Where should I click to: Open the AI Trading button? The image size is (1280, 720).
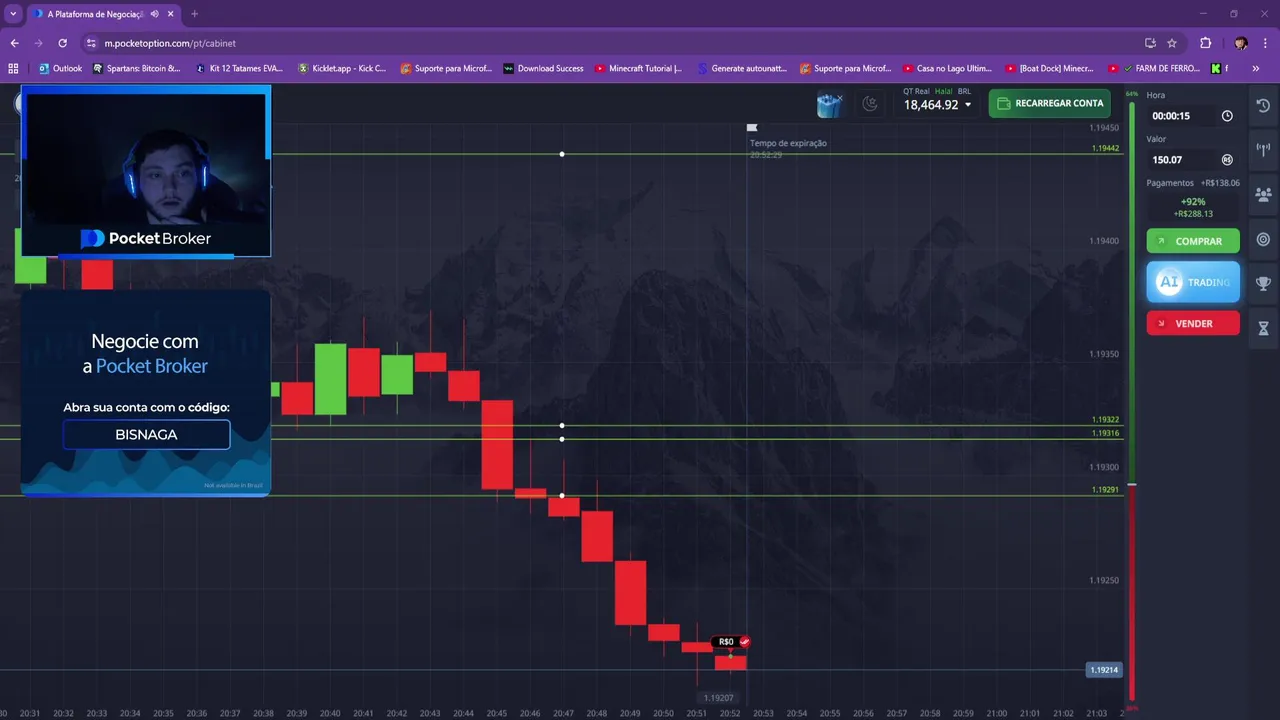(x=1193, y=282)
